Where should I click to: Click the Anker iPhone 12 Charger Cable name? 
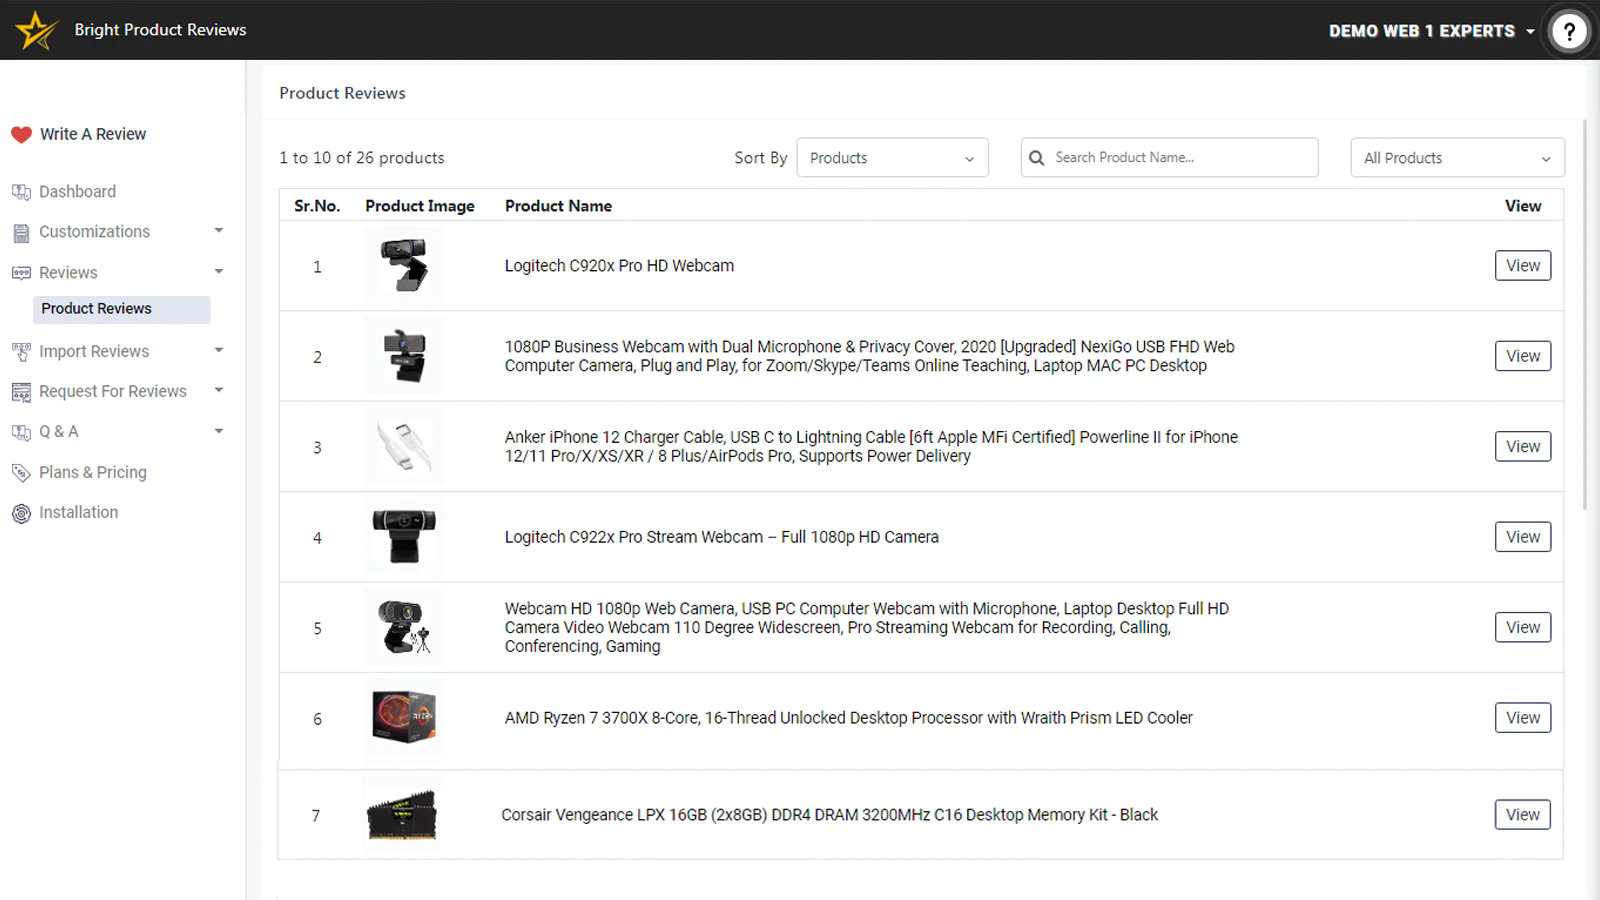point(871,447)
